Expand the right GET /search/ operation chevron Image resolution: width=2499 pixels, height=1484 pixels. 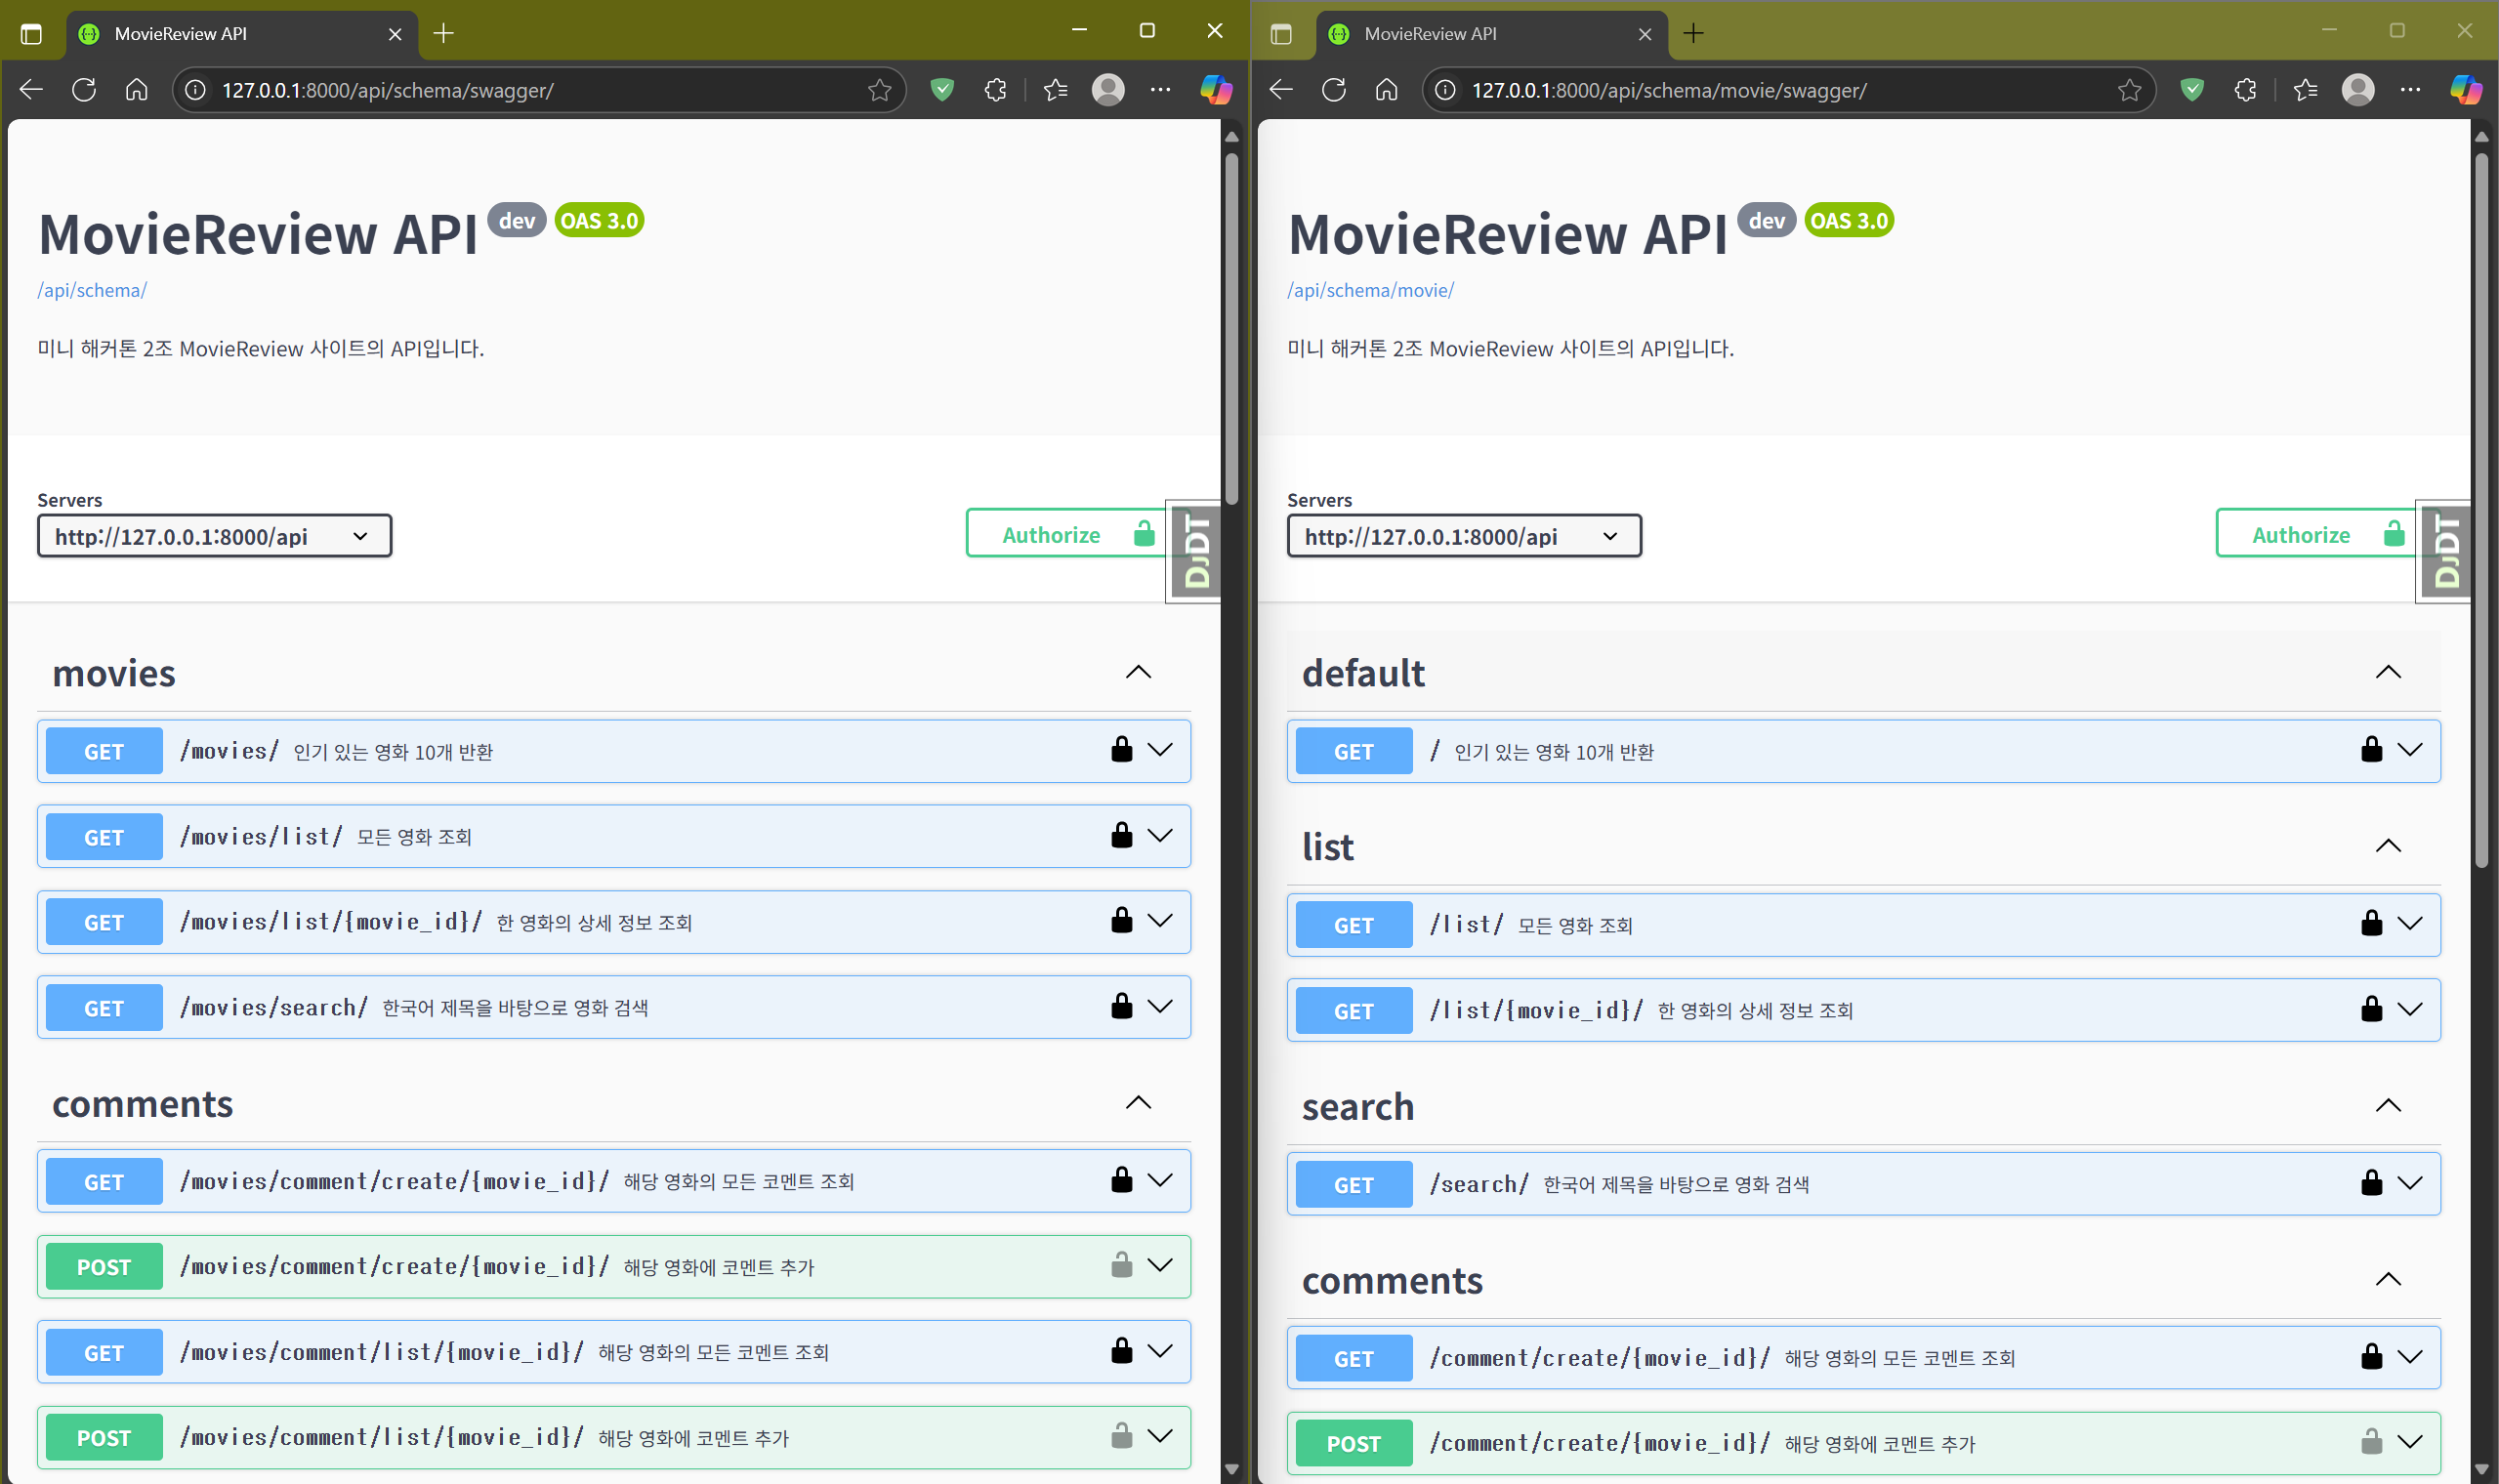pos(2410,1183)
